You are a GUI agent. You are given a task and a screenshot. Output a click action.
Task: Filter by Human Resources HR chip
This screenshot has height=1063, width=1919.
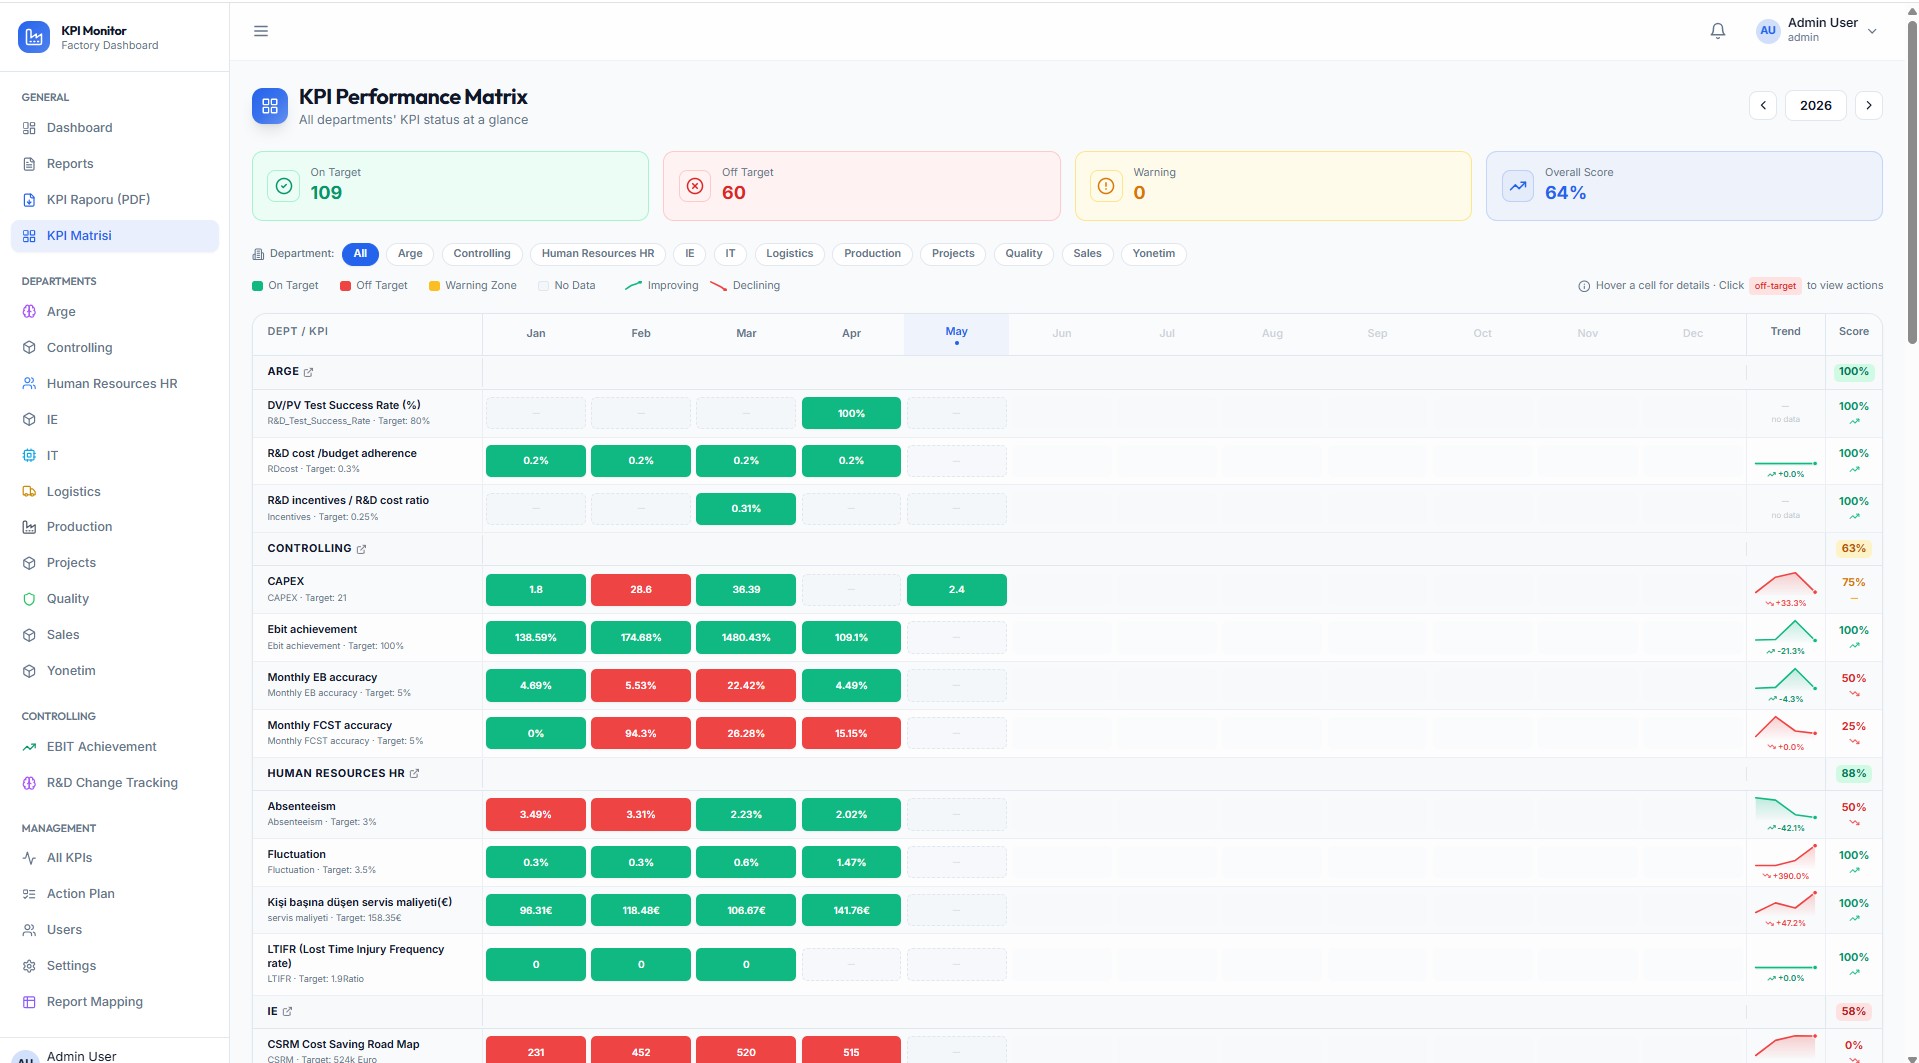pyautogui.click(x=598, y=254)
